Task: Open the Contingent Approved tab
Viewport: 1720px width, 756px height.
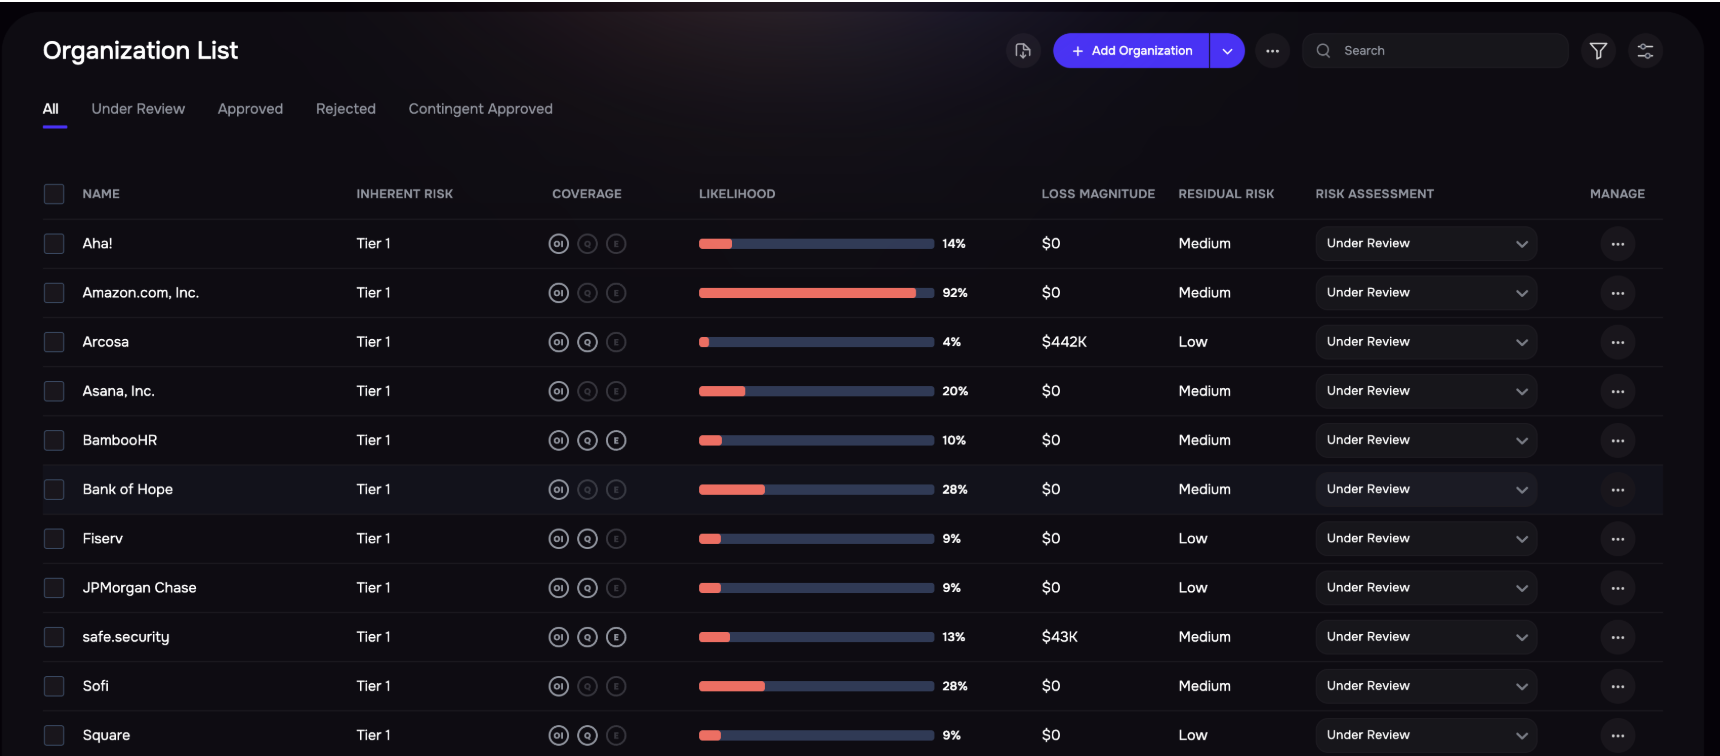Action: pos(480,109)
